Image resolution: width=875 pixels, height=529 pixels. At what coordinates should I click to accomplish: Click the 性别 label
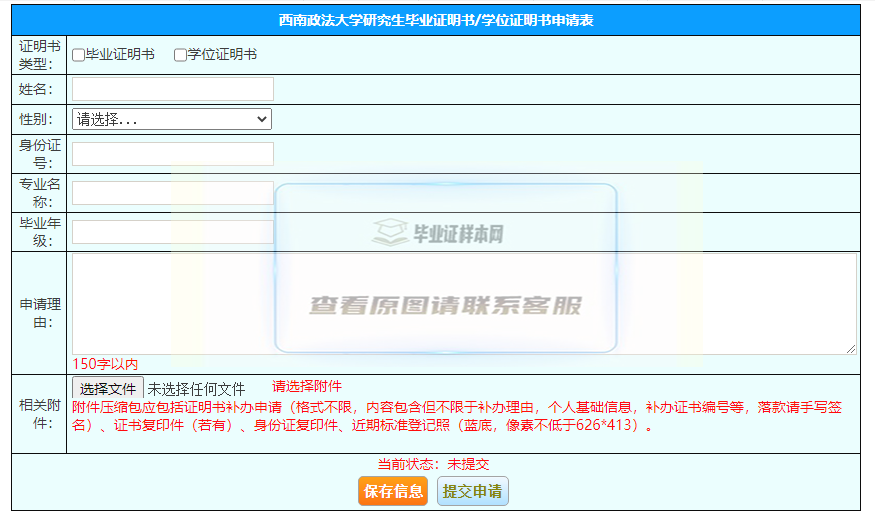point(36,119)
